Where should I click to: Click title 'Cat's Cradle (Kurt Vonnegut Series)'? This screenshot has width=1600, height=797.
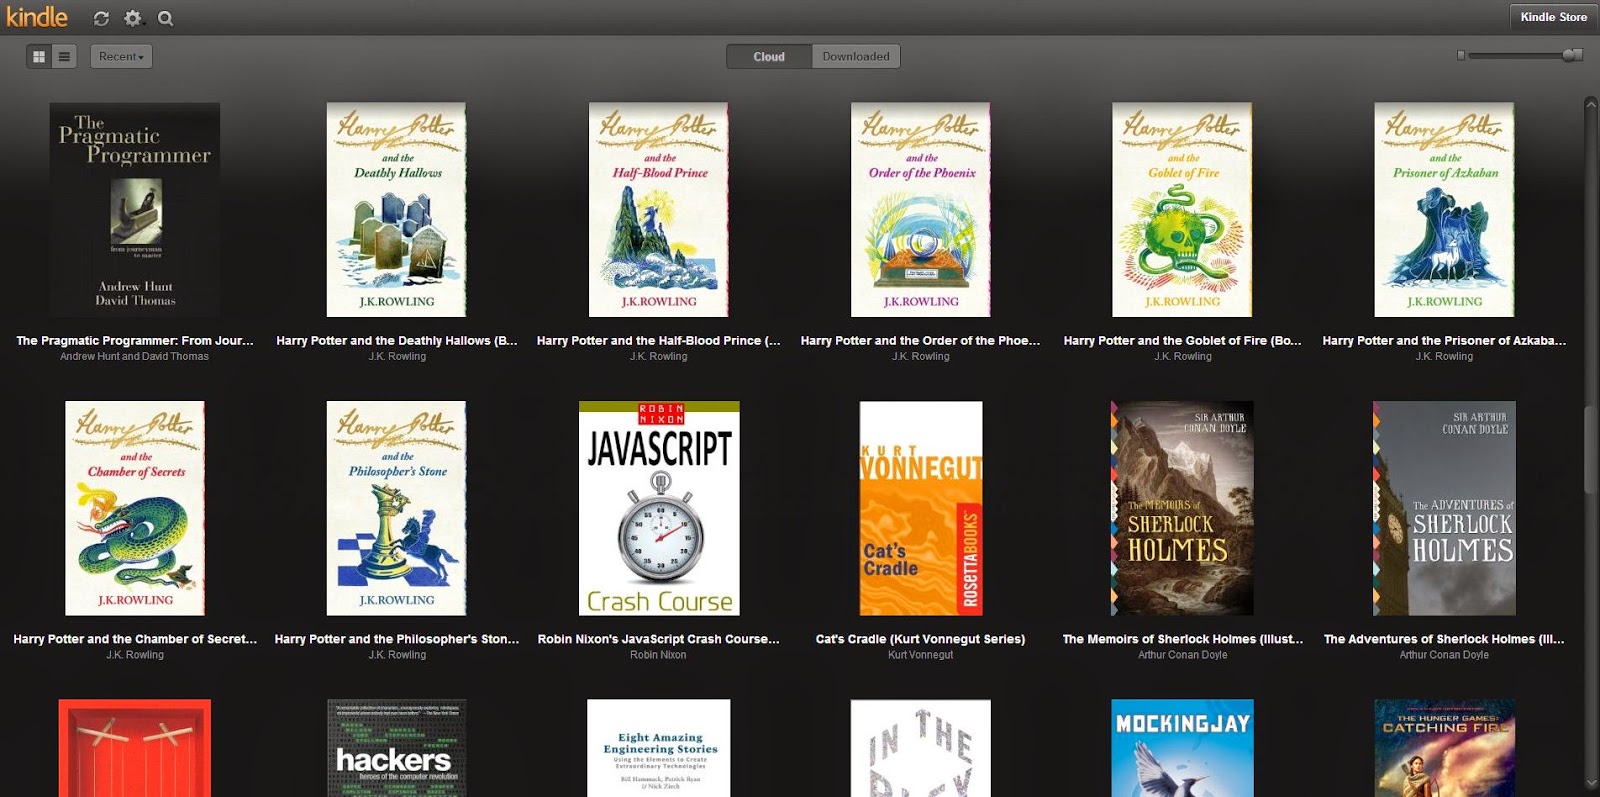[x=921, y=639]
